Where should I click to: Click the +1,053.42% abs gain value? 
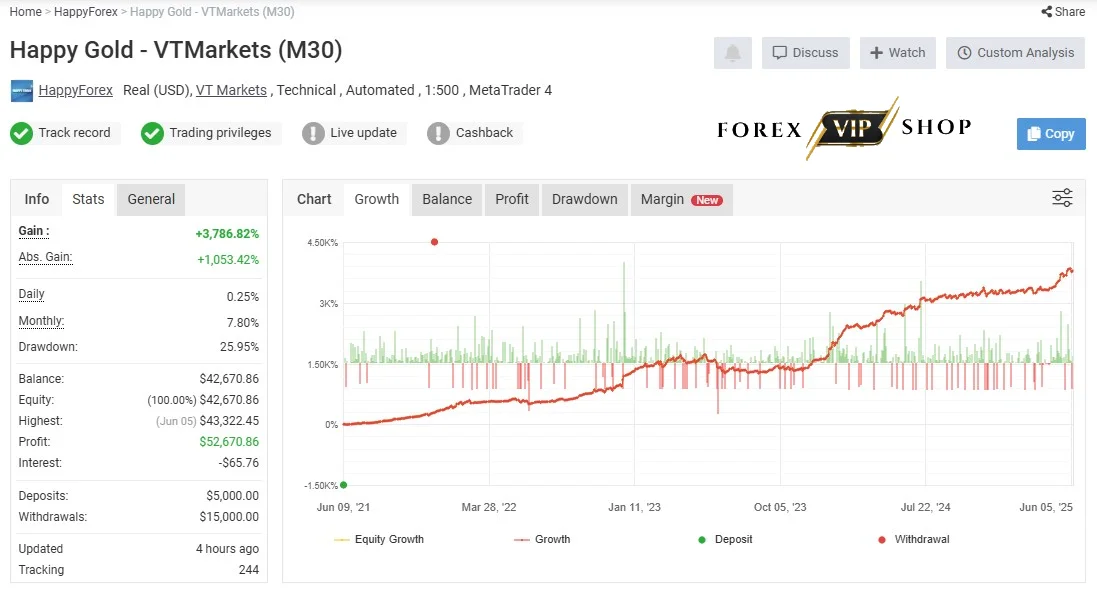coord(228,260)
